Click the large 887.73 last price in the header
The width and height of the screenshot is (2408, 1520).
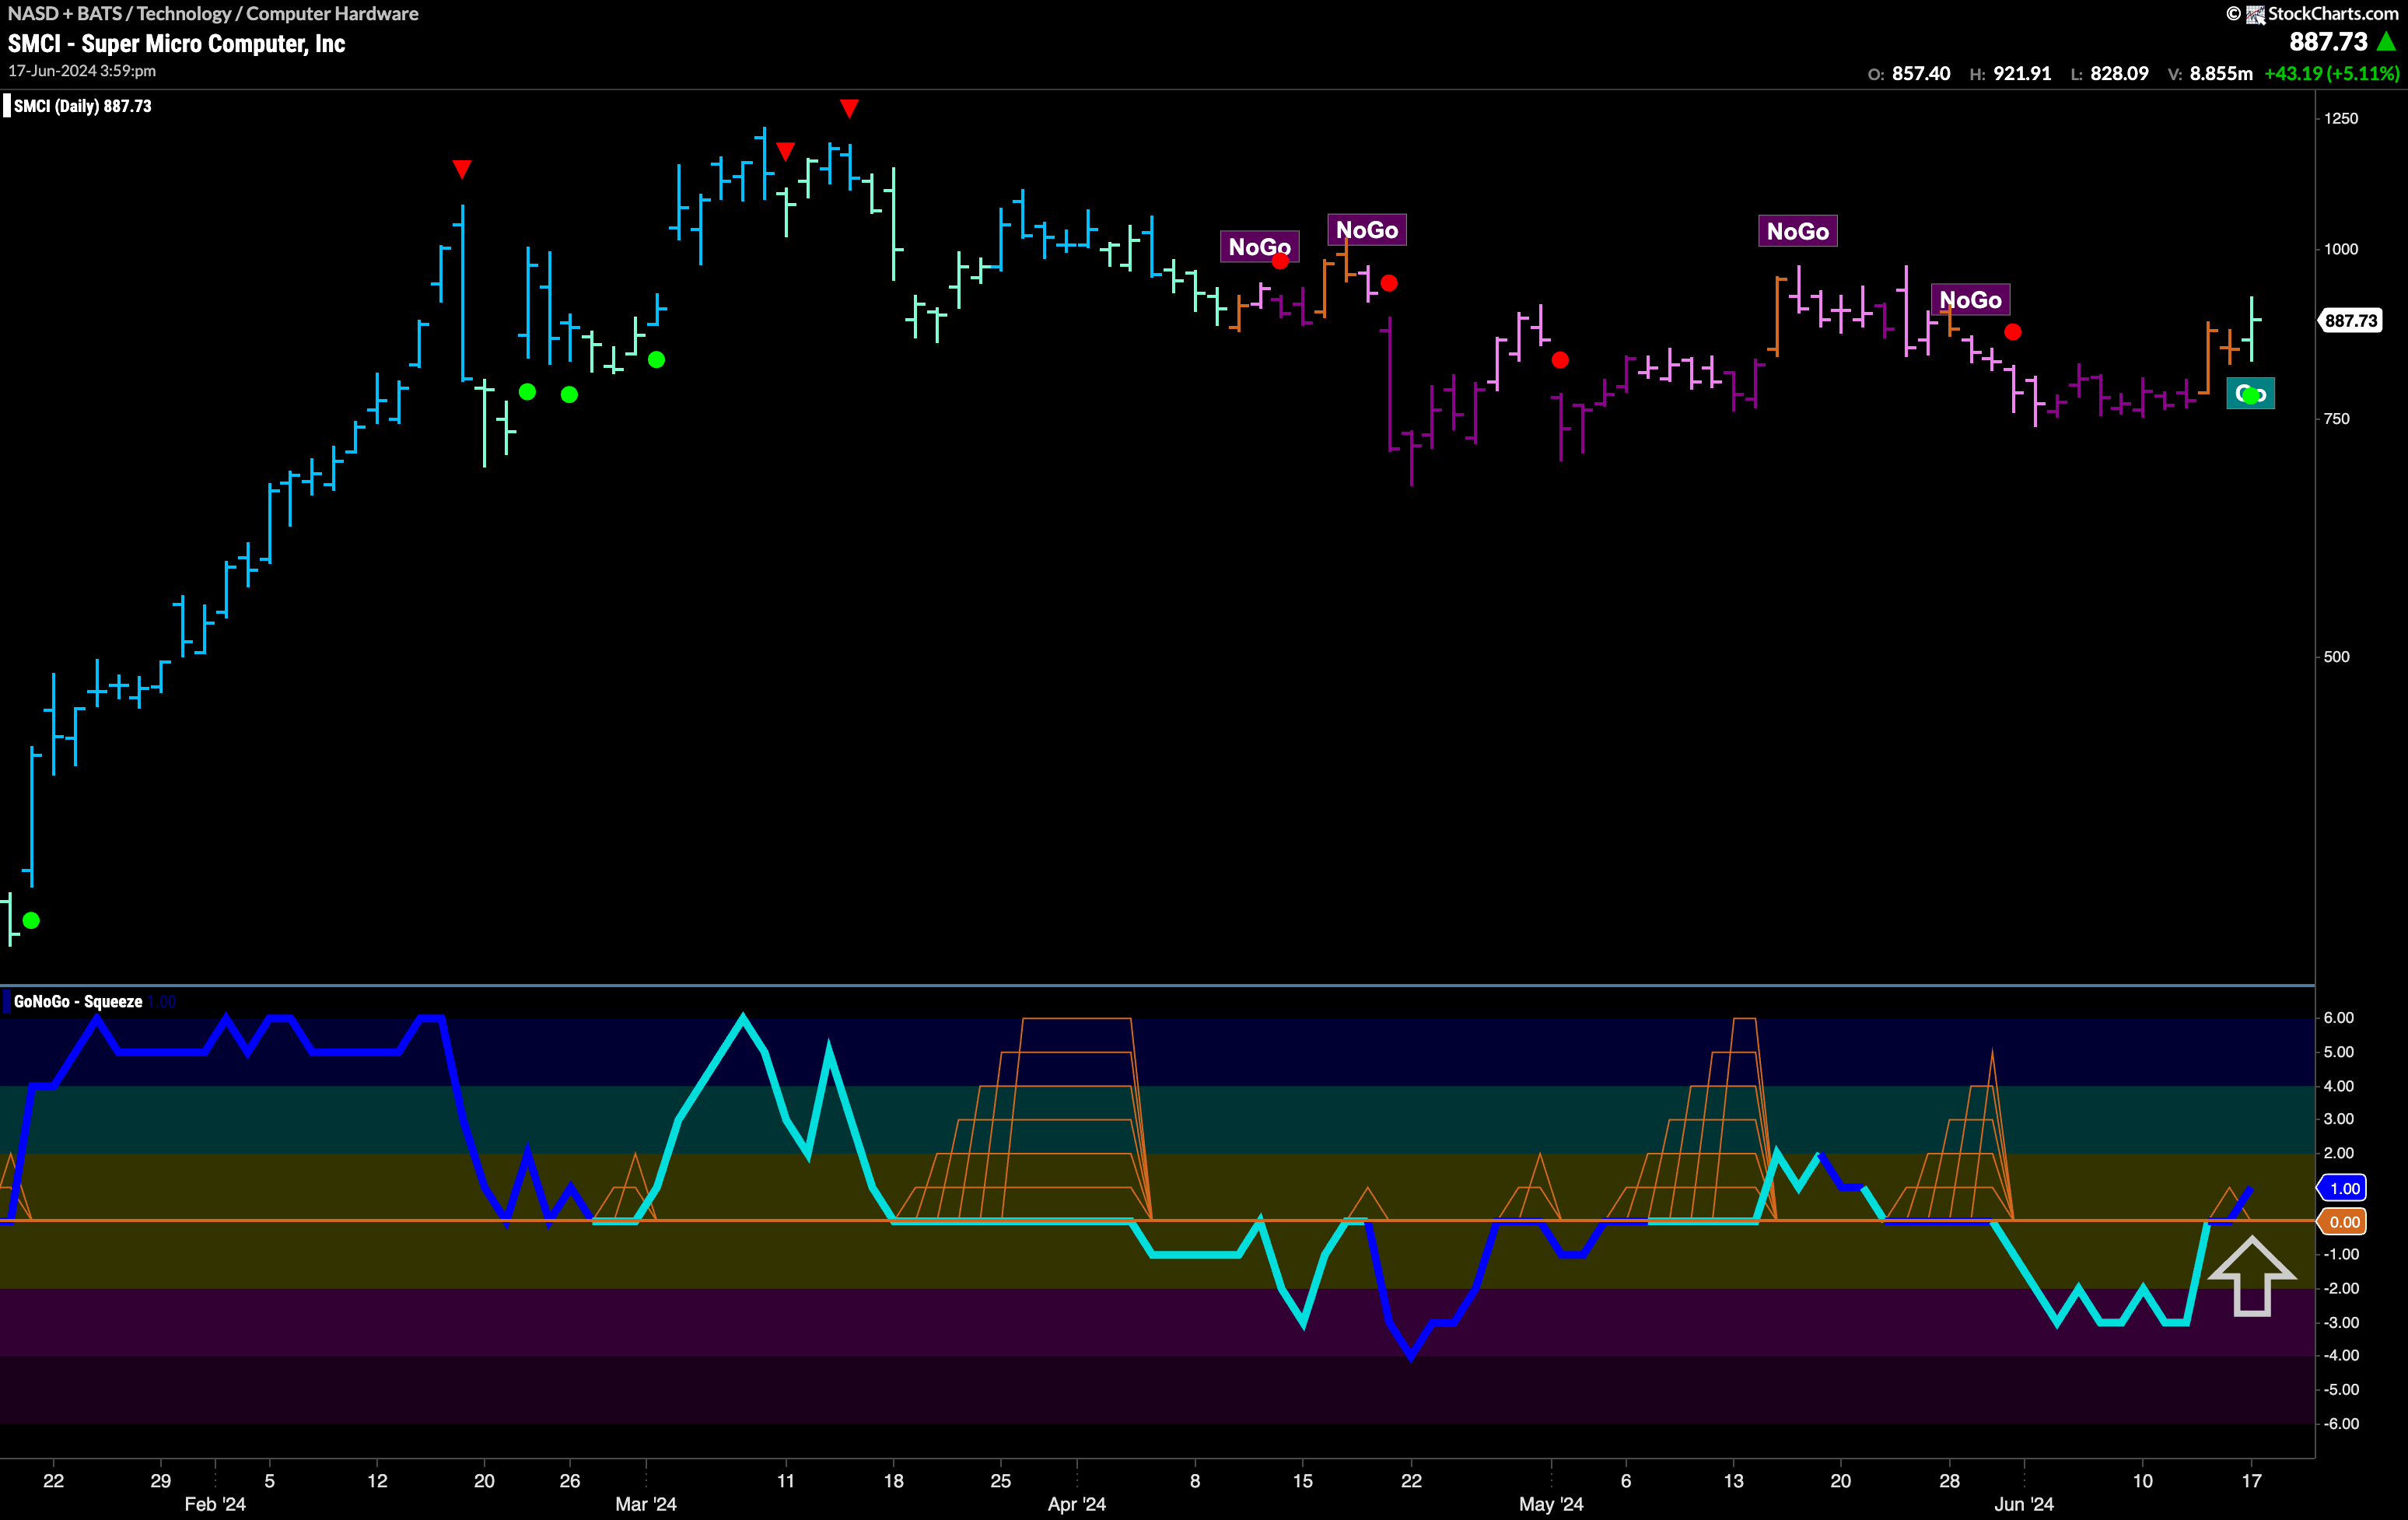pos(2328,41)
